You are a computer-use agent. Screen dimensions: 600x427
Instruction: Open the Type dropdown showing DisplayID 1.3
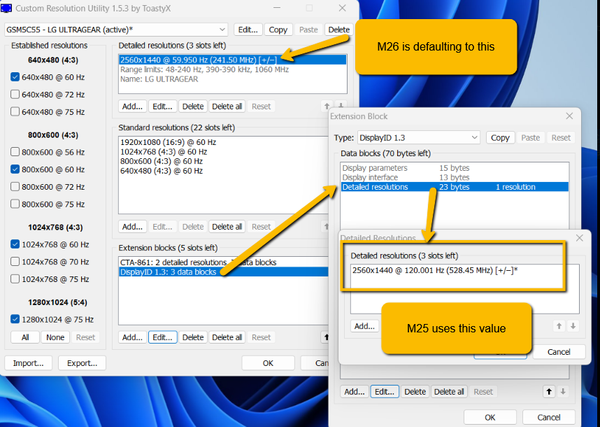click(x=419, y=138)
